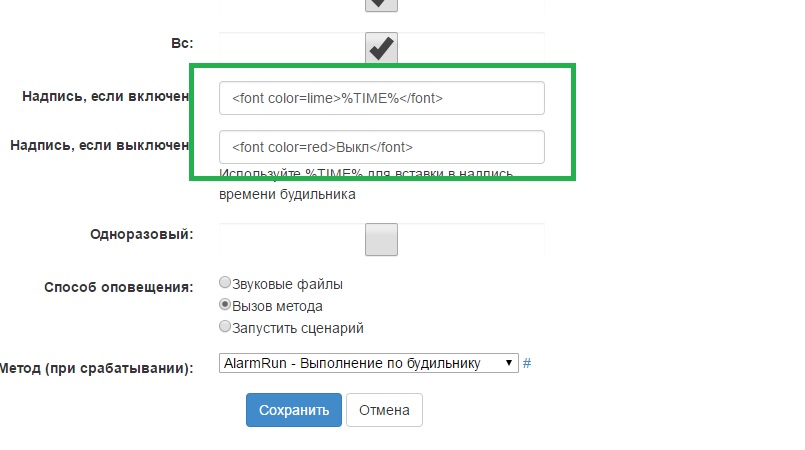The image size is (805, 450).
Task: Click the 'Надпись, если включен' label
Action: point(105,96)
